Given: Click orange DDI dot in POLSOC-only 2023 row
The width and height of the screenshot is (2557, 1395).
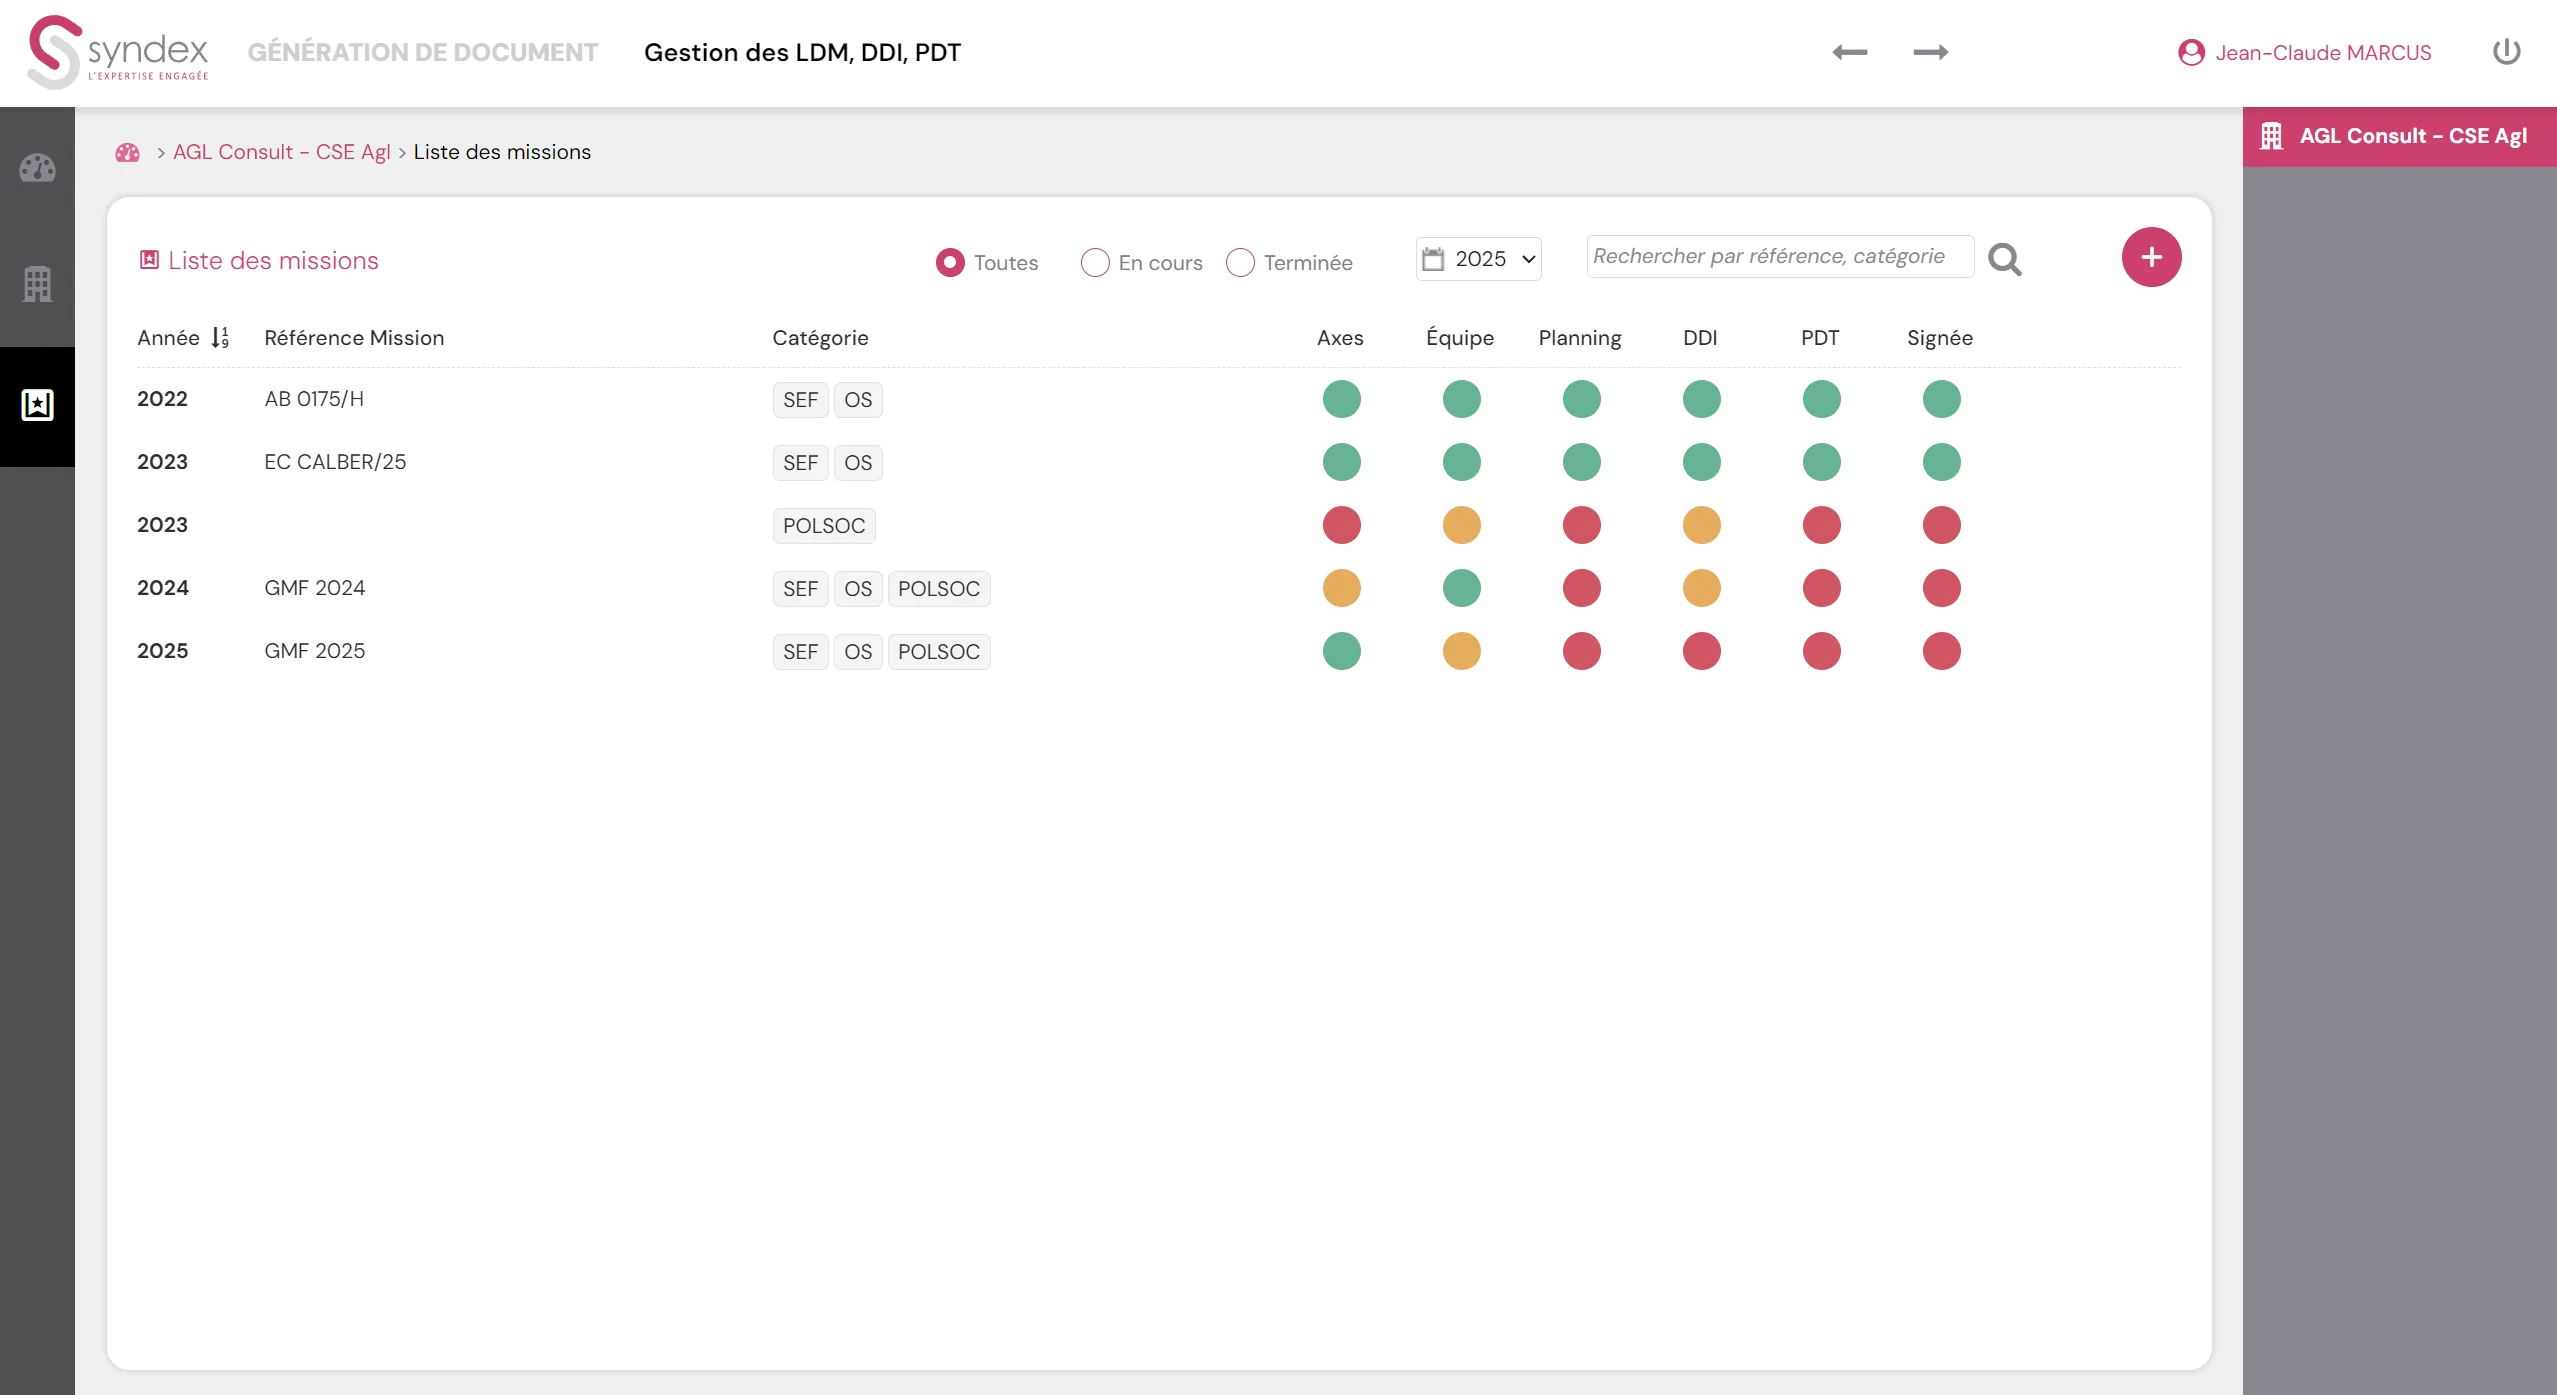Looking at the screenshot, I should coord(1701,525).
